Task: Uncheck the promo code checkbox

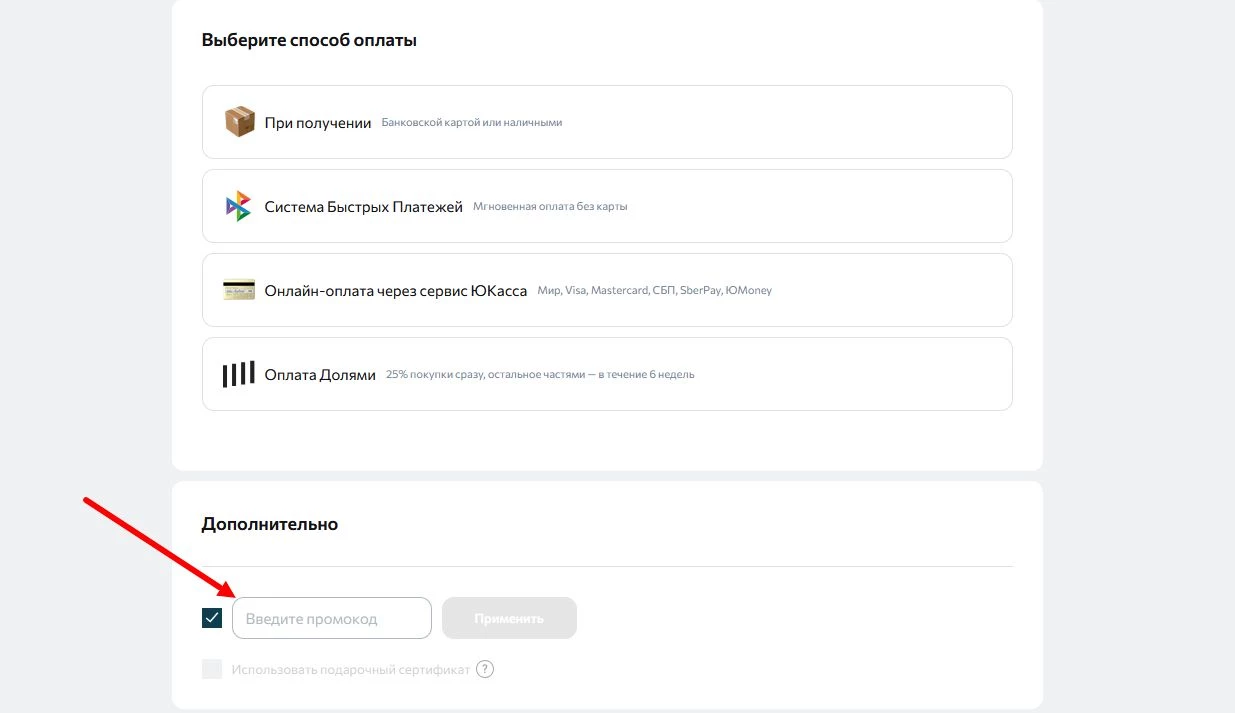Action: (x=212, y=618)
